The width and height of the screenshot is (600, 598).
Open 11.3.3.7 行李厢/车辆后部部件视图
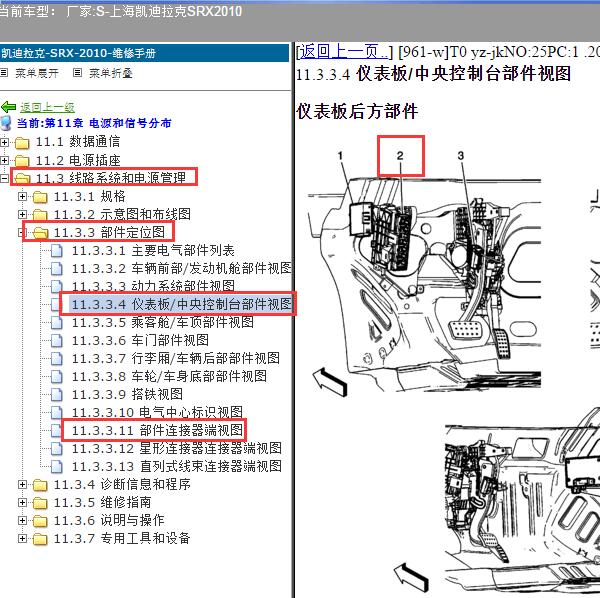(176, 358)
